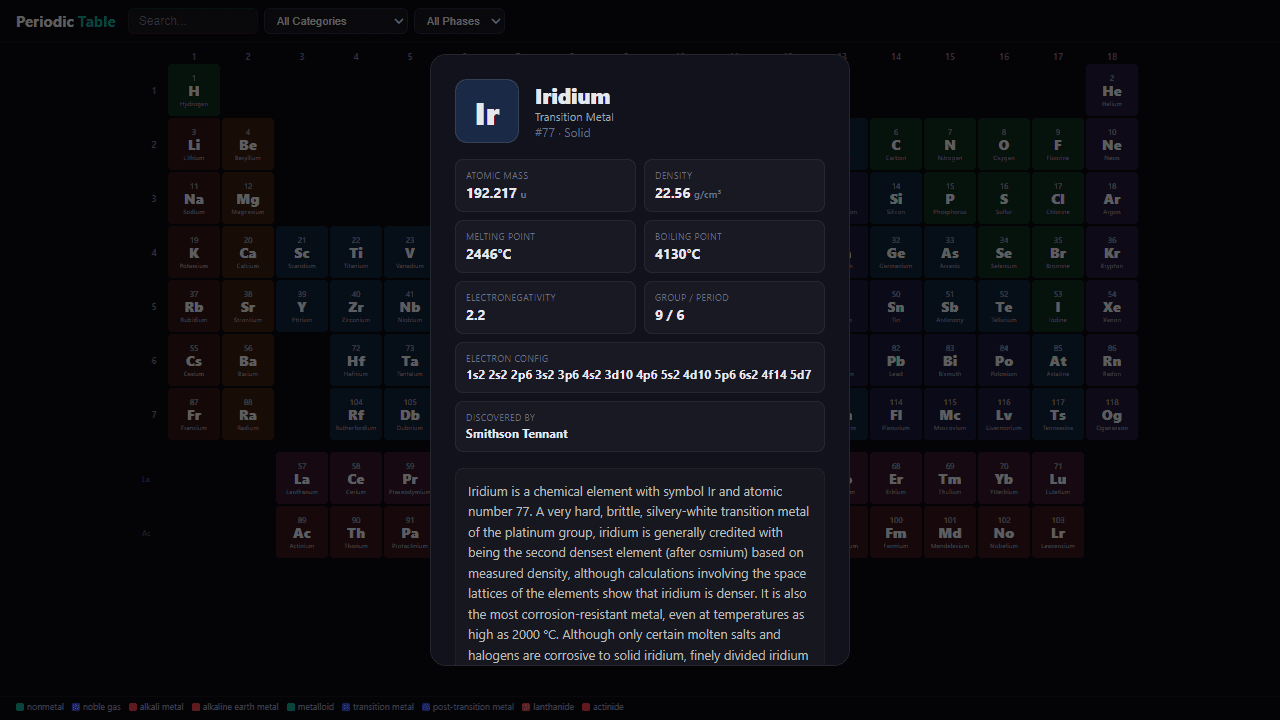This screenshot has height=720, width=1280.
Task: Select the Lanthanum element tile
Action: tap(302, 478)
